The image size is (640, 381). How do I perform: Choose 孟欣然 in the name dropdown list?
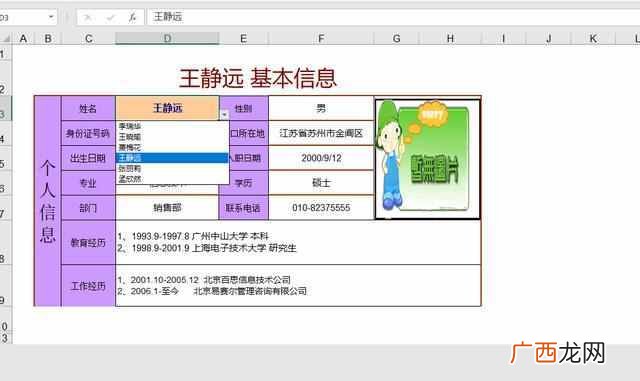(172, 179)
